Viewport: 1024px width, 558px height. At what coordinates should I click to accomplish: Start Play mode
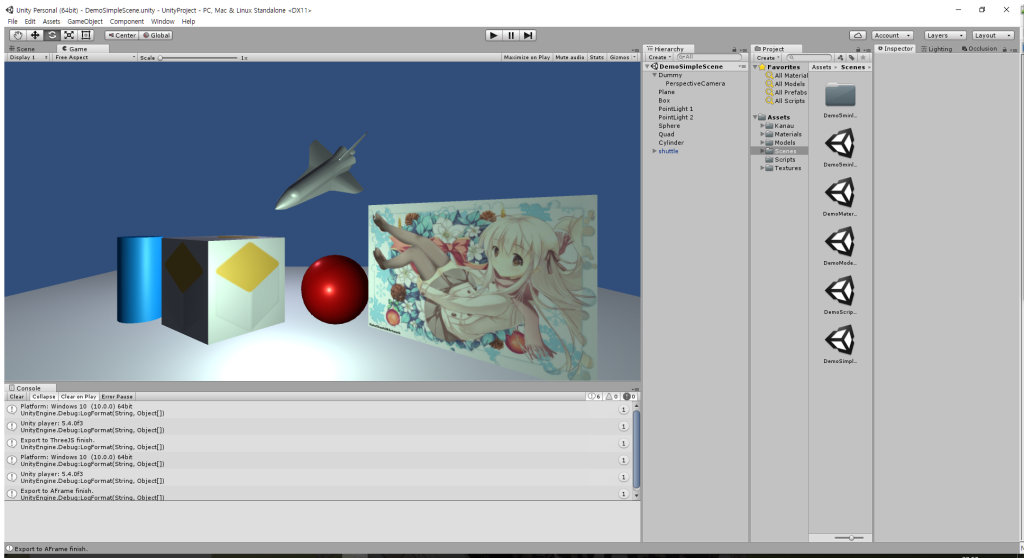point(494,35)
